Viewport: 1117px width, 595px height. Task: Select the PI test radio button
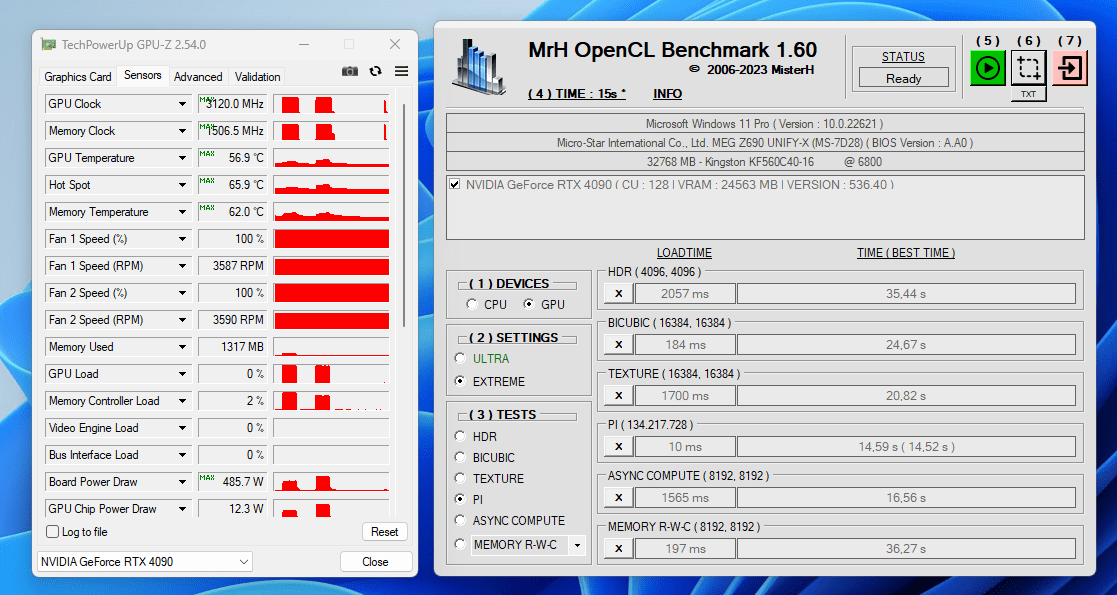(x=460, y=500)
